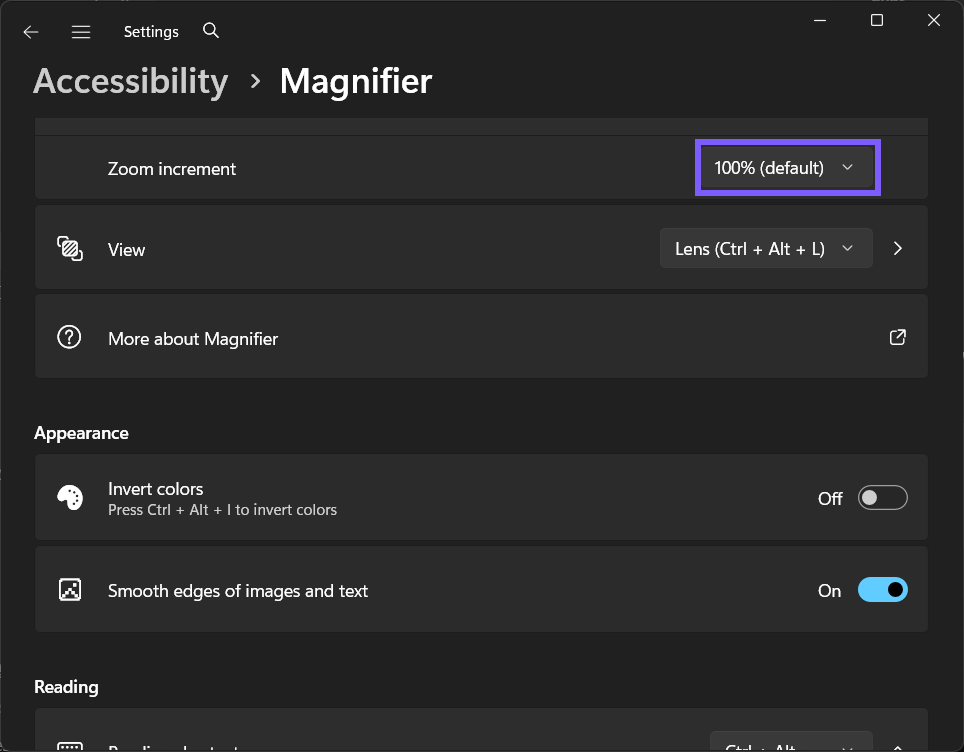Viewport: 964px width, 752px height.
Task: Navigate to Accessibility breadcrumb
Action: pos(131,81)
